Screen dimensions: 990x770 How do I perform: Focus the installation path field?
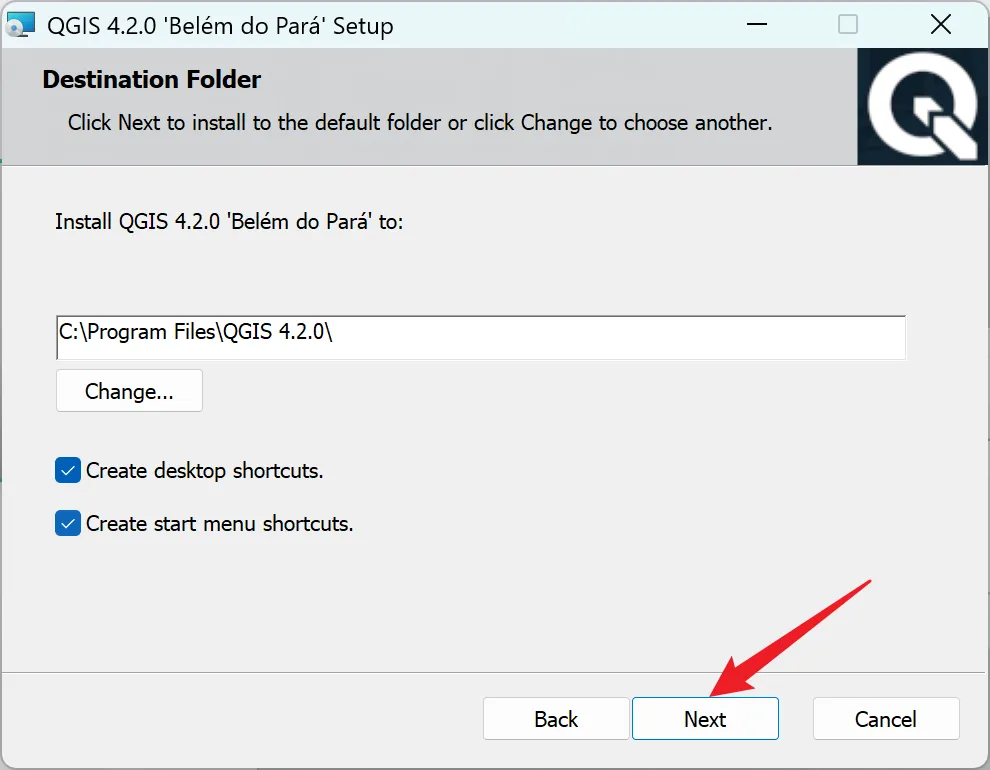pos(481,338)
